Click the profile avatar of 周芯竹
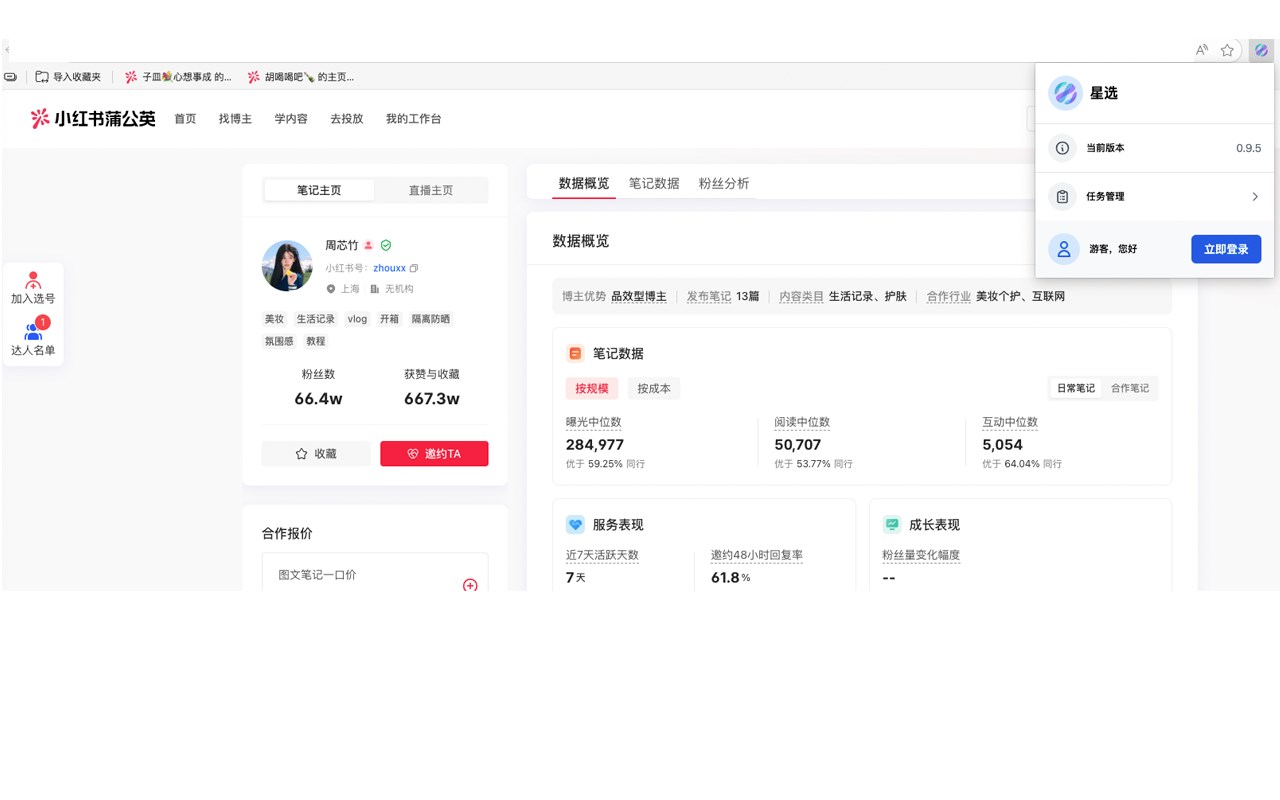The height and width of the screenshot is (800, 1280). [287, 266]
